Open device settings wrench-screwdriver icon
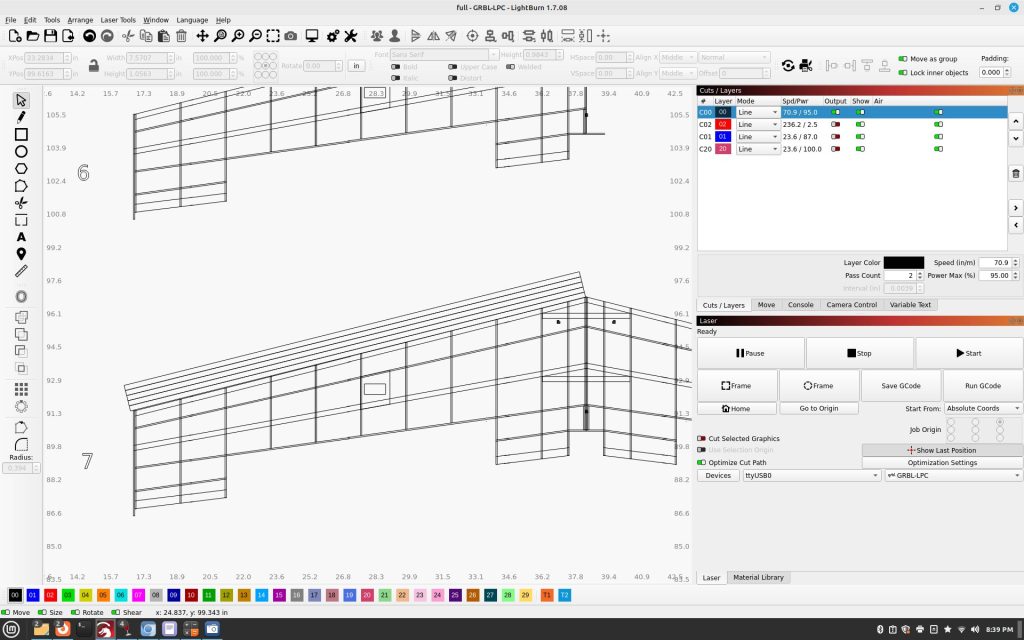Viewport: 1024px width, 640px height. (x=351, y=36)
